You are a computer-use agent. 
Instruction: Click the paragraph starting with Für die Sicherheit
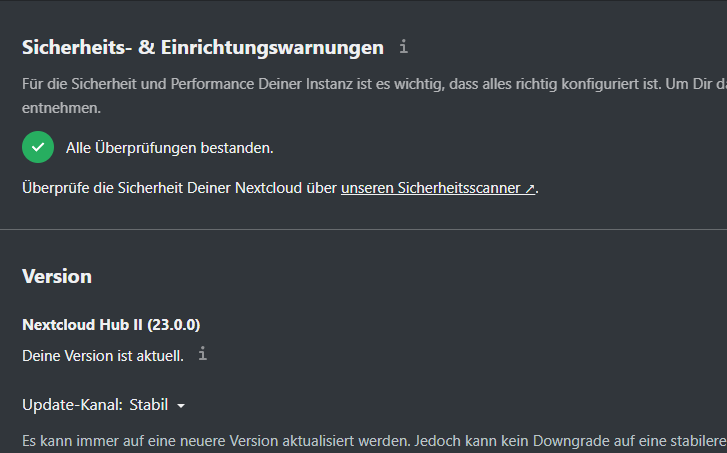(x=374, y=96)
